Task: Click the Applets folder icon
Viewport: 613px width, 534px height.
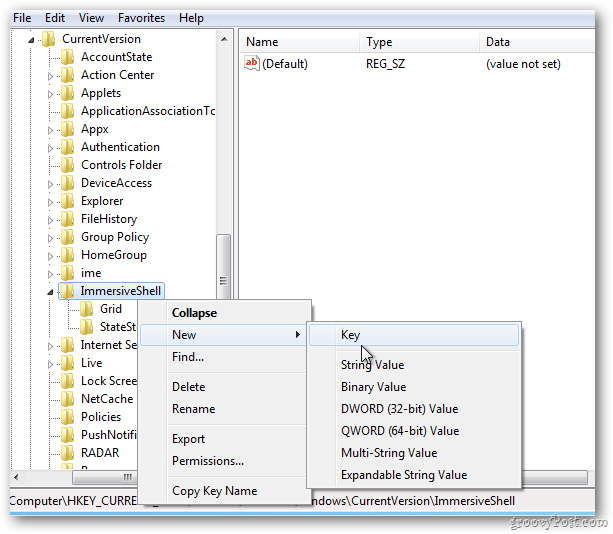Action: click(x=68, y=93)
